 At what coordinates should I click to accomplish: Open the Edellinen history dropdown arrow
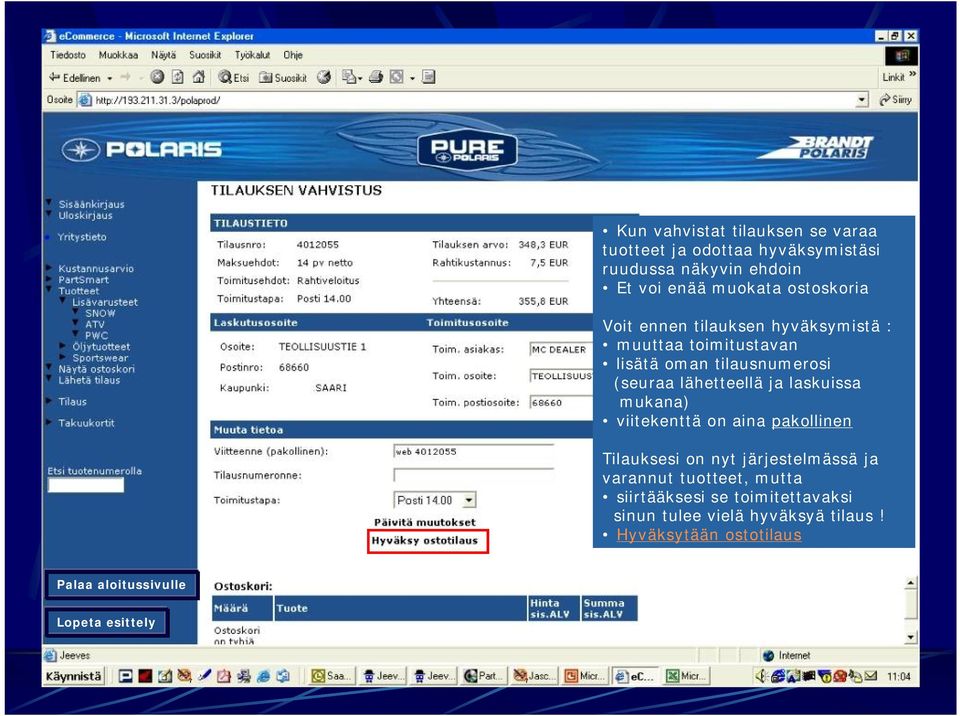pos(110,78)
